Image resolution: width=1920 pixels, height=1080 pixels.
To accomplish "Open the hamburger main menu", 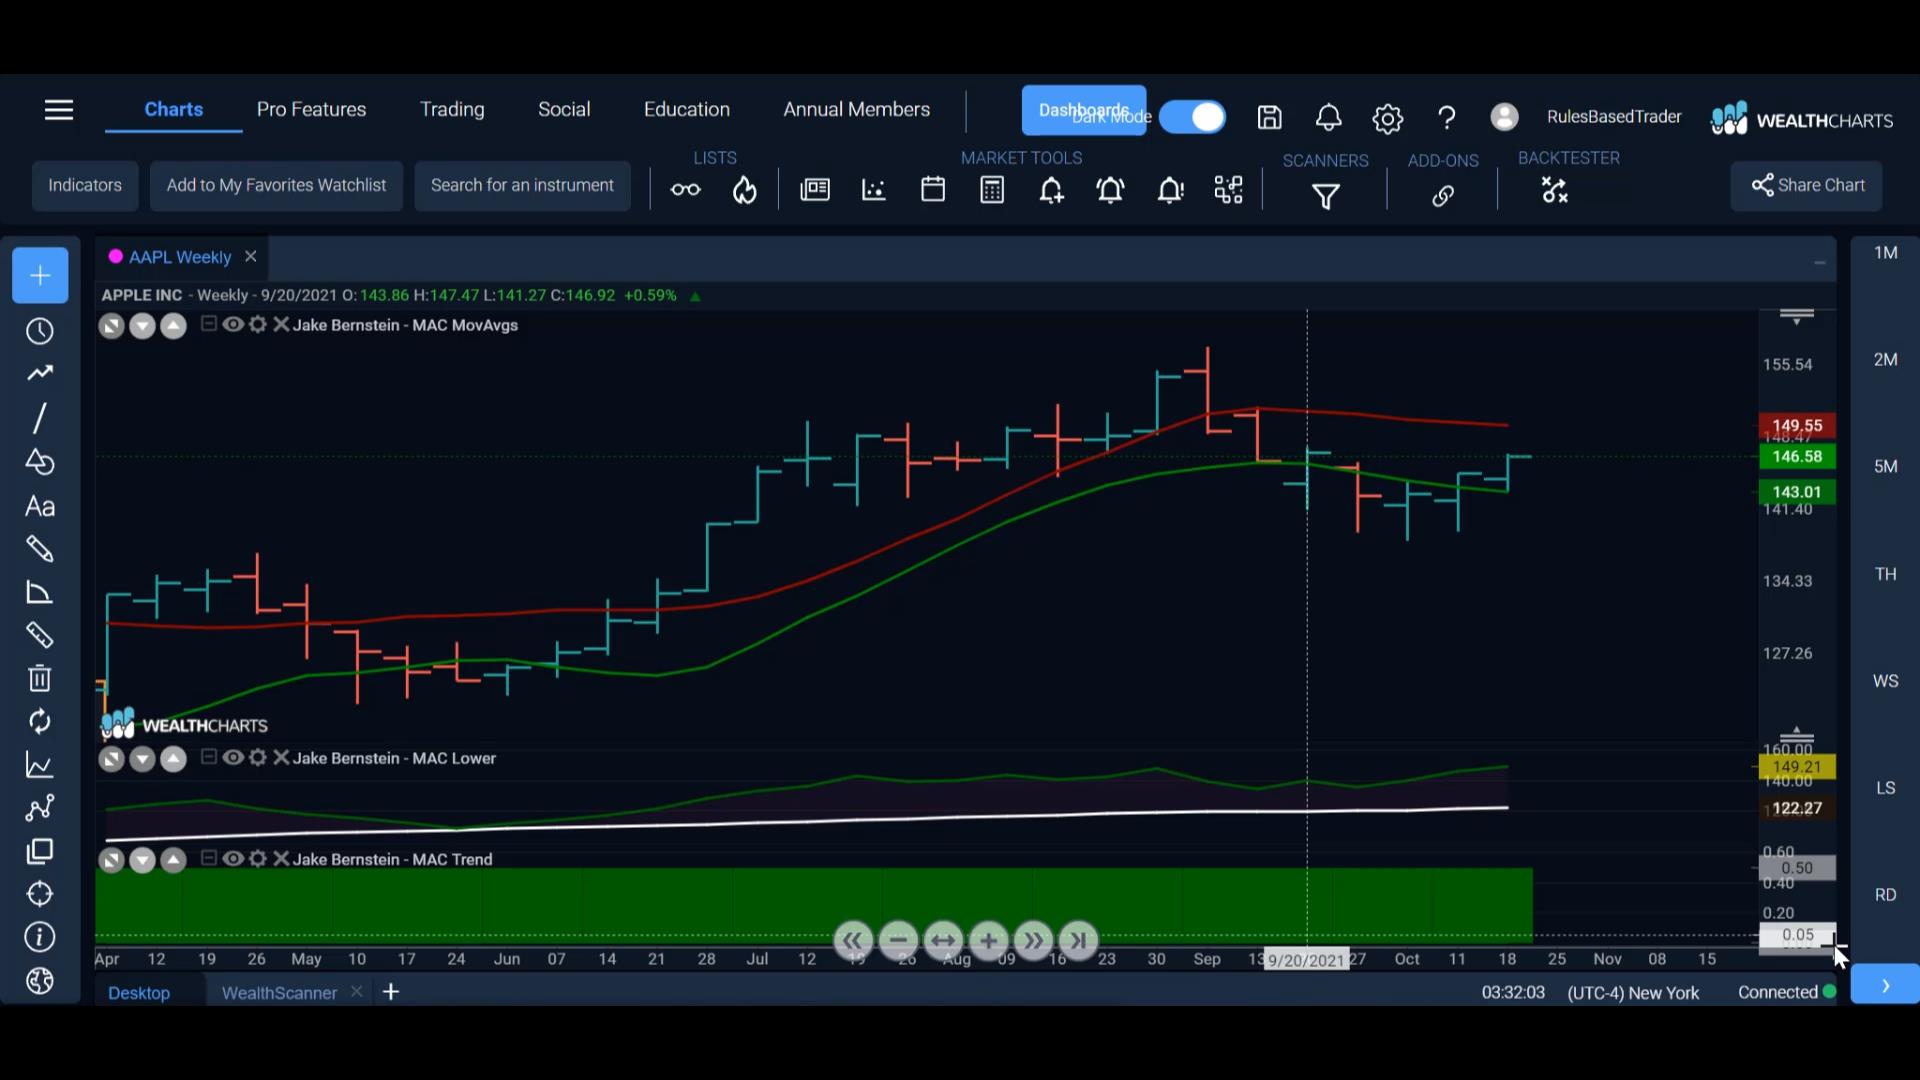I will [x=59, y=110].
